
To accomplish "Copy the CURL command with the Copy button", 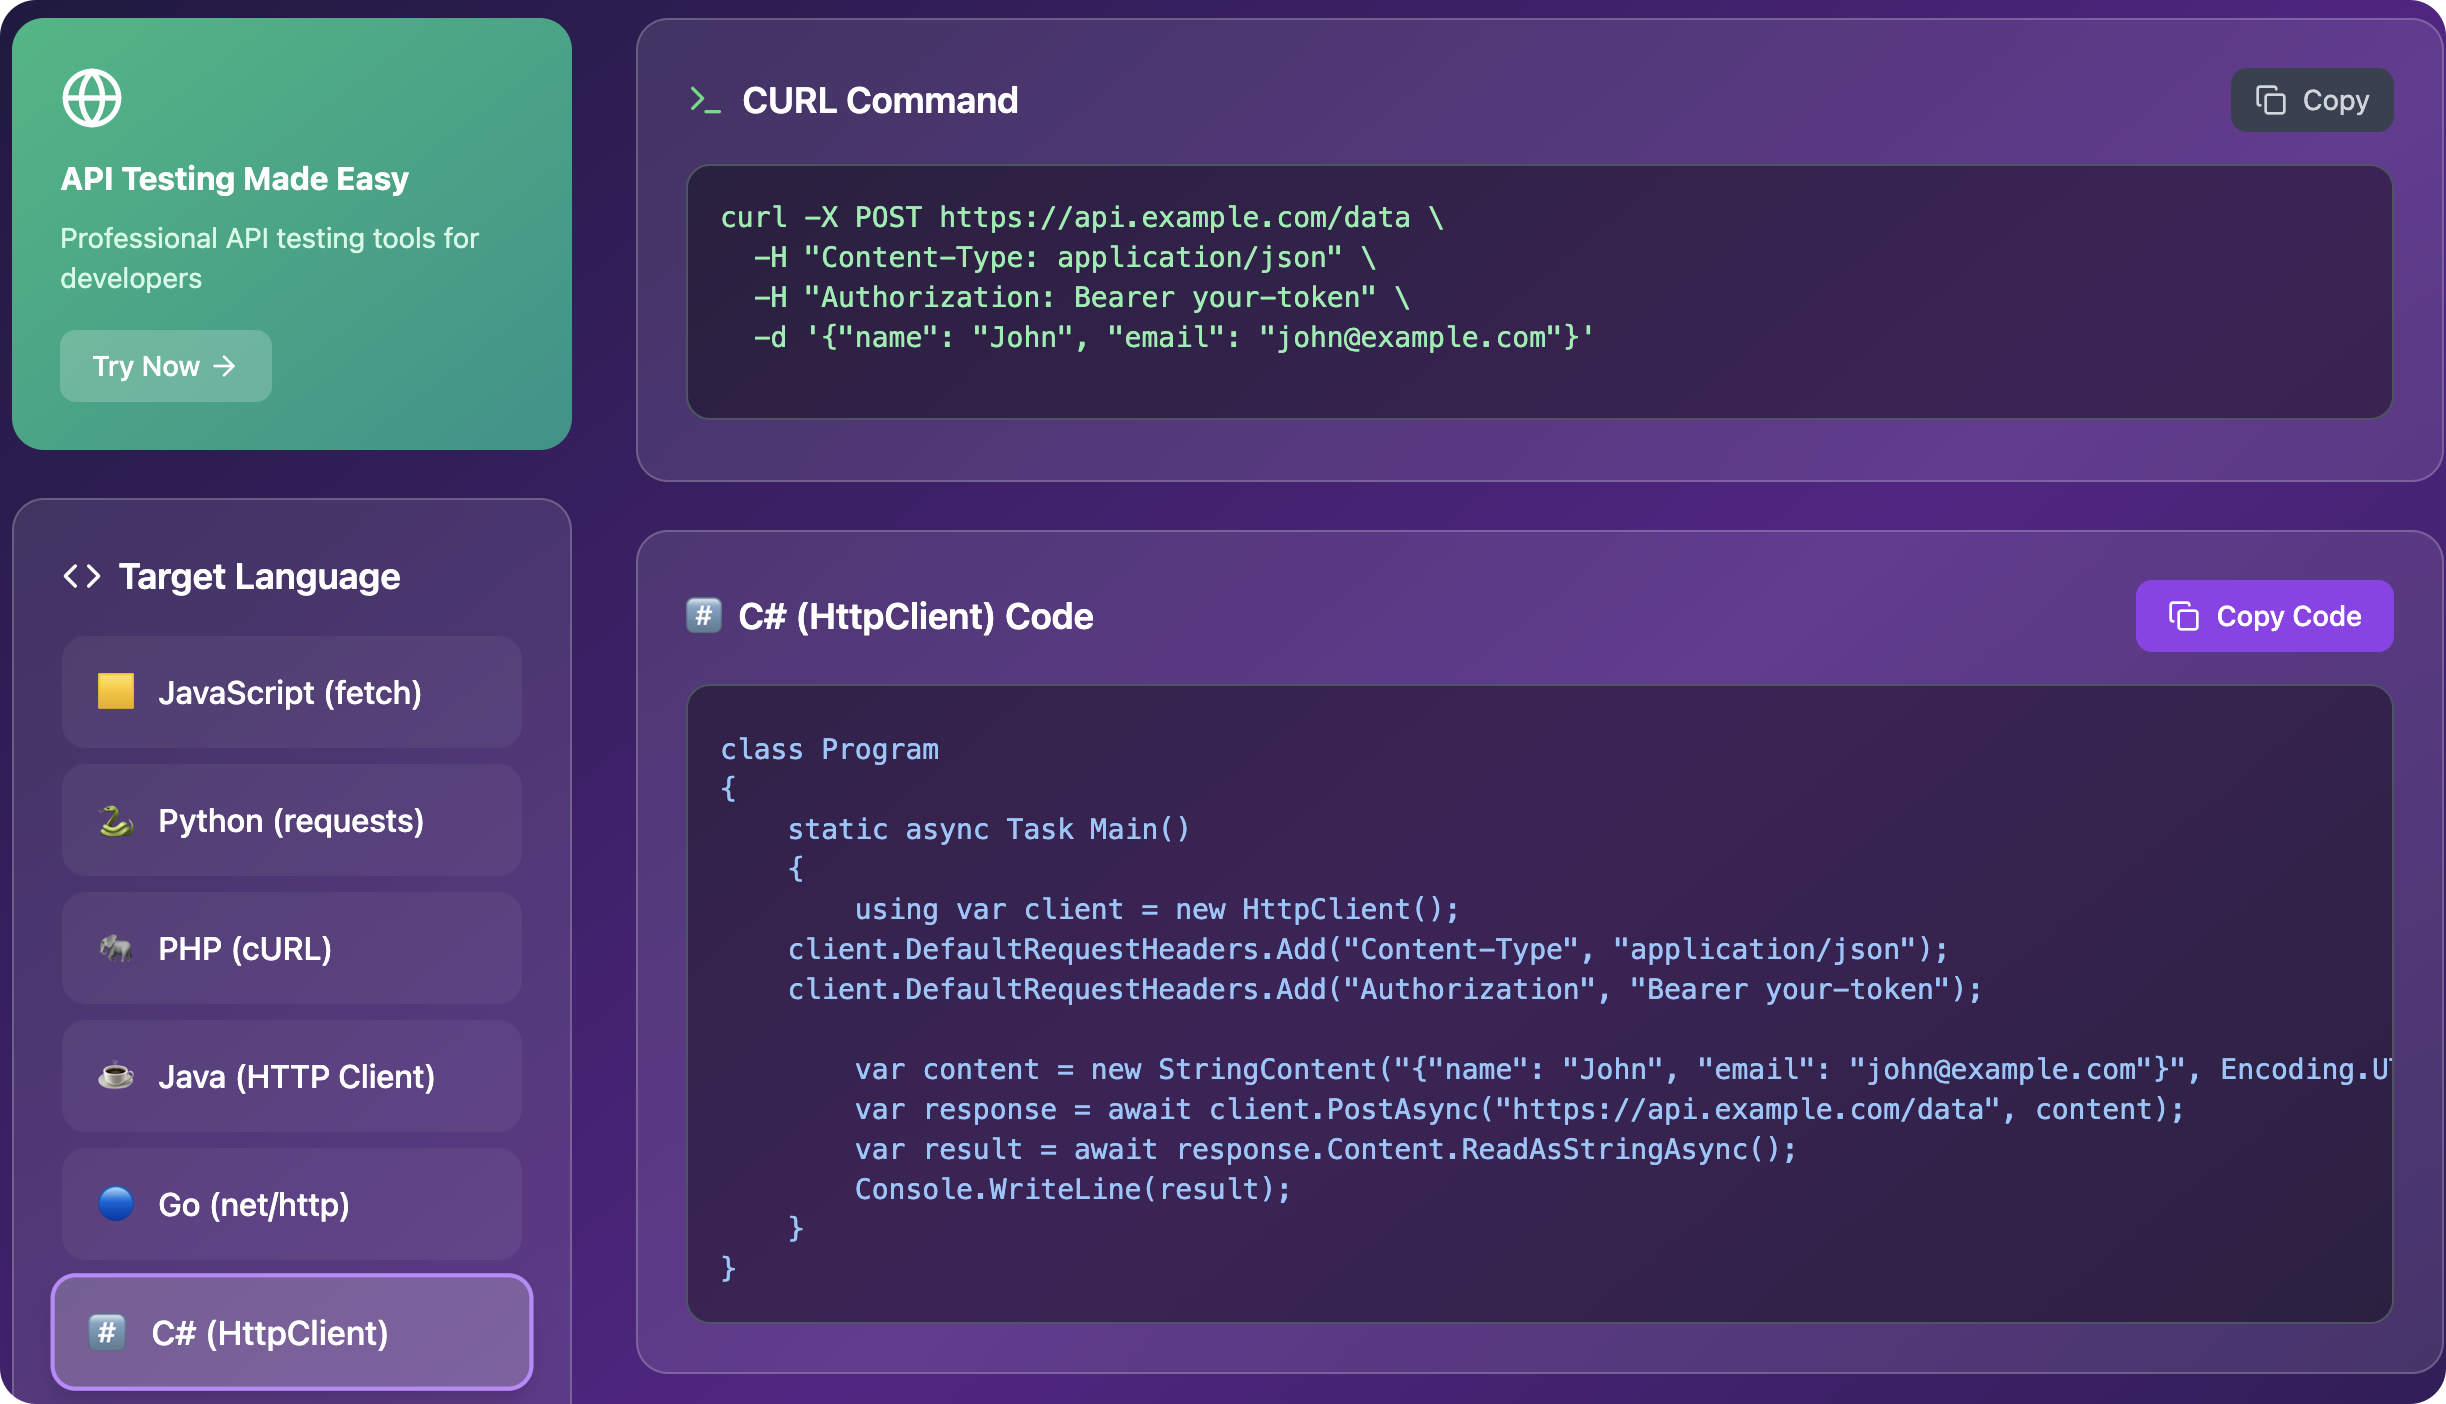I will (x=2311, y=100).
